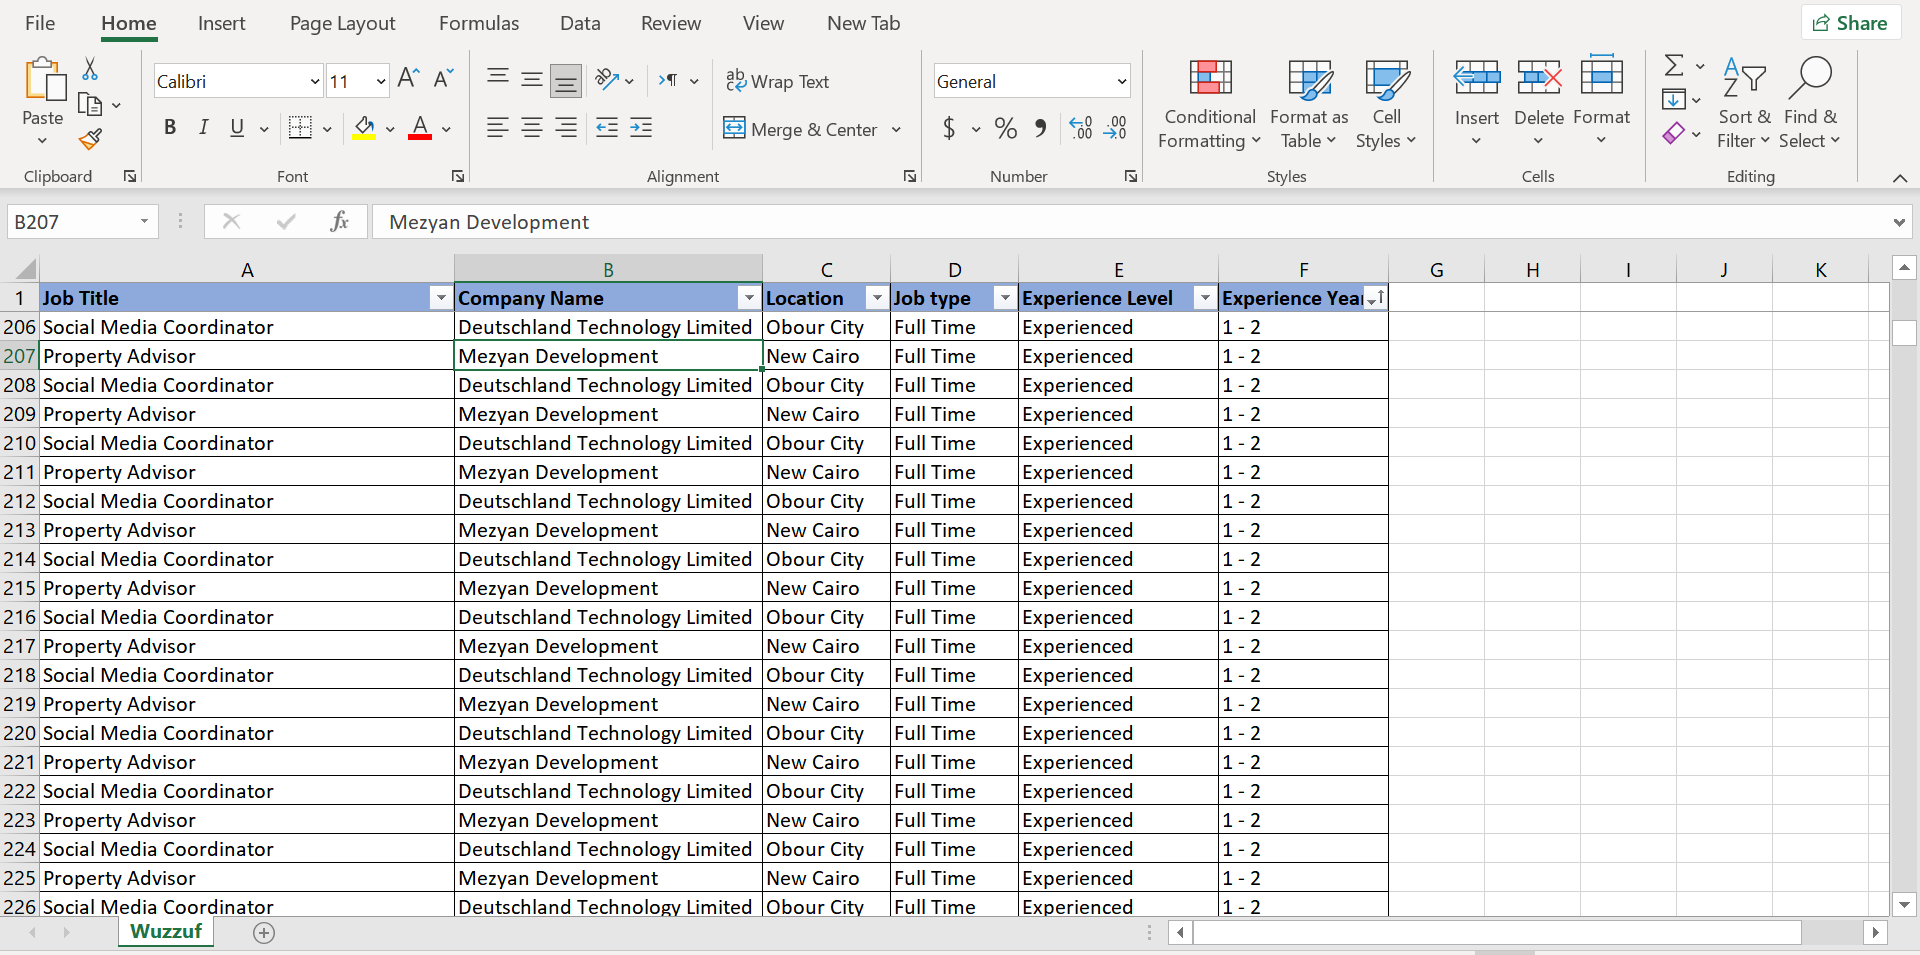Click the AutoSum icon

click(x=1675, y=64)
